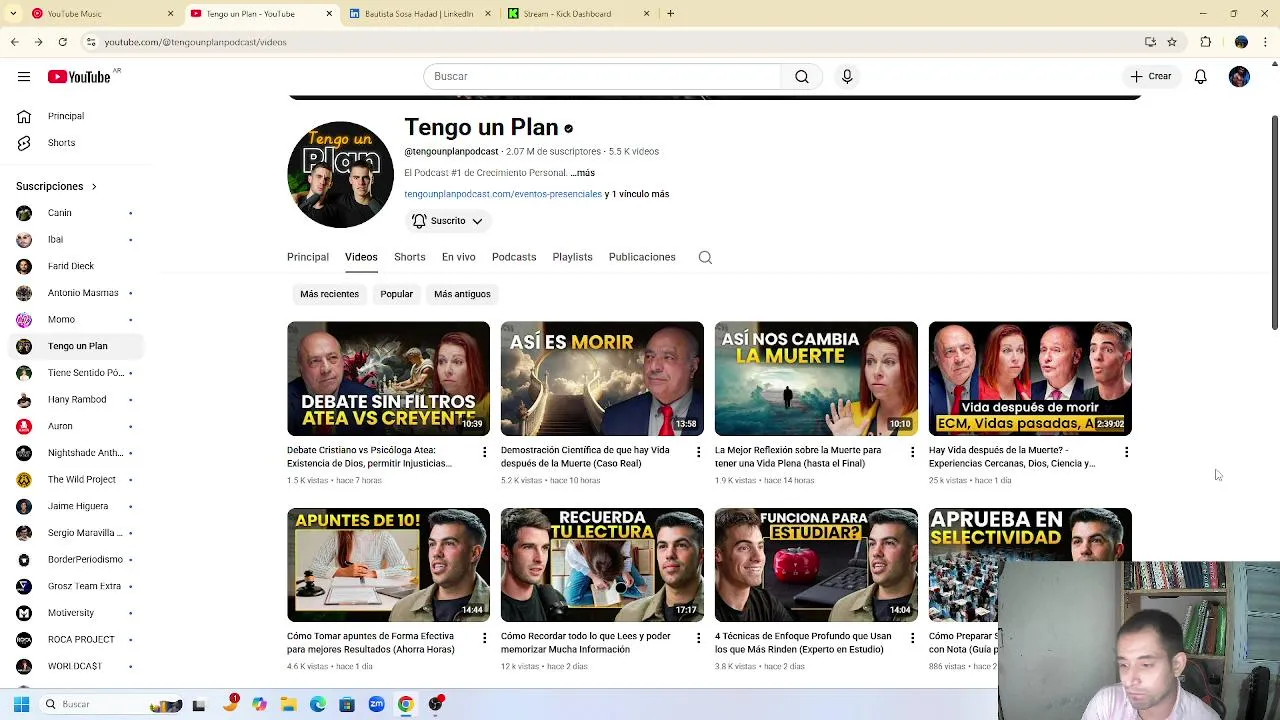This screenshot has height=720, width=1280.
Task: Expand the Suscripciones section chevron
Action: pos(94,186)
